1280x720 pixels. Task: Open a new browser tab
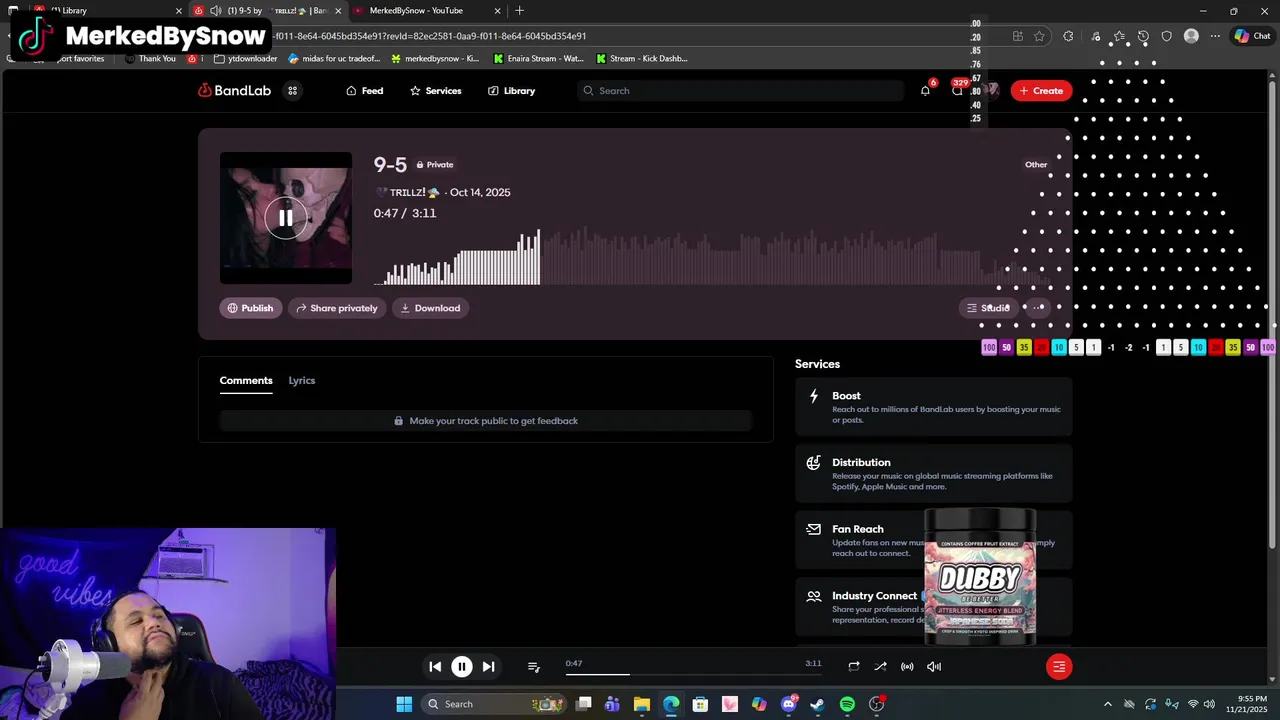[519, 10]
